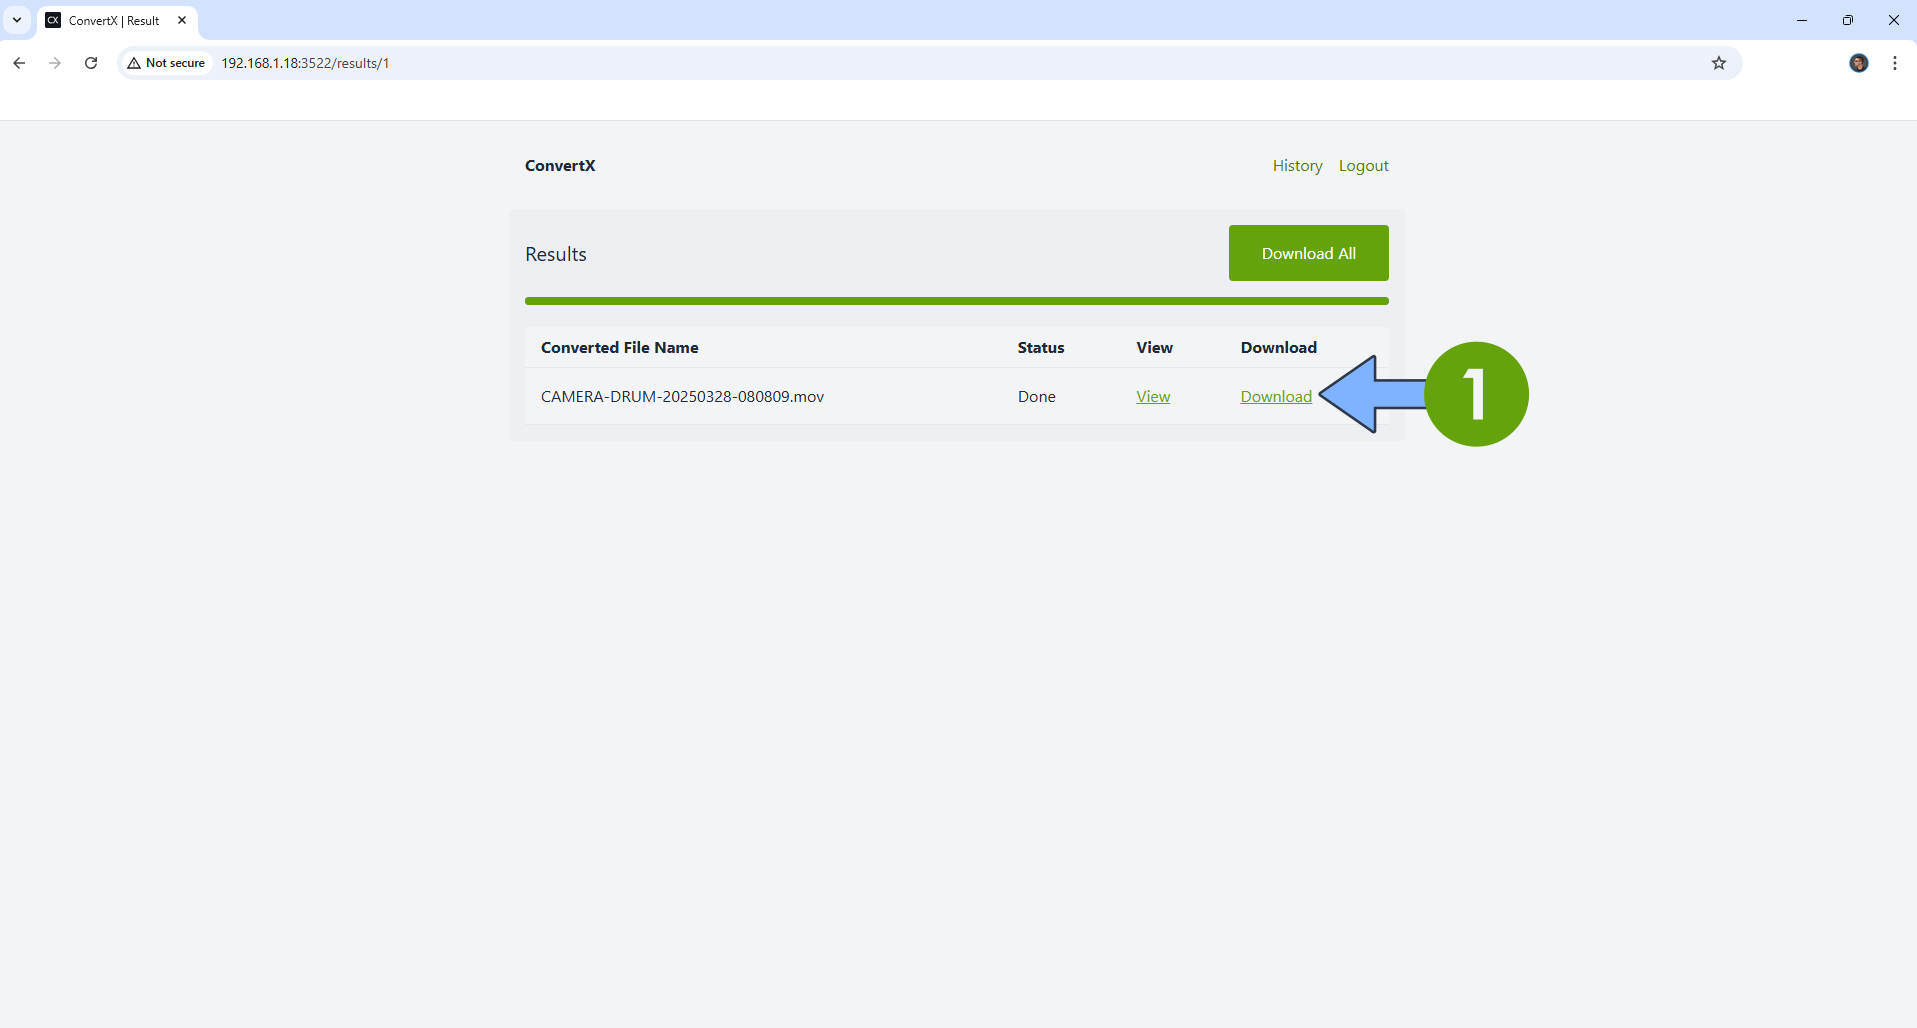
Task: Click the View column header
Action: (x=1154, y=348)
